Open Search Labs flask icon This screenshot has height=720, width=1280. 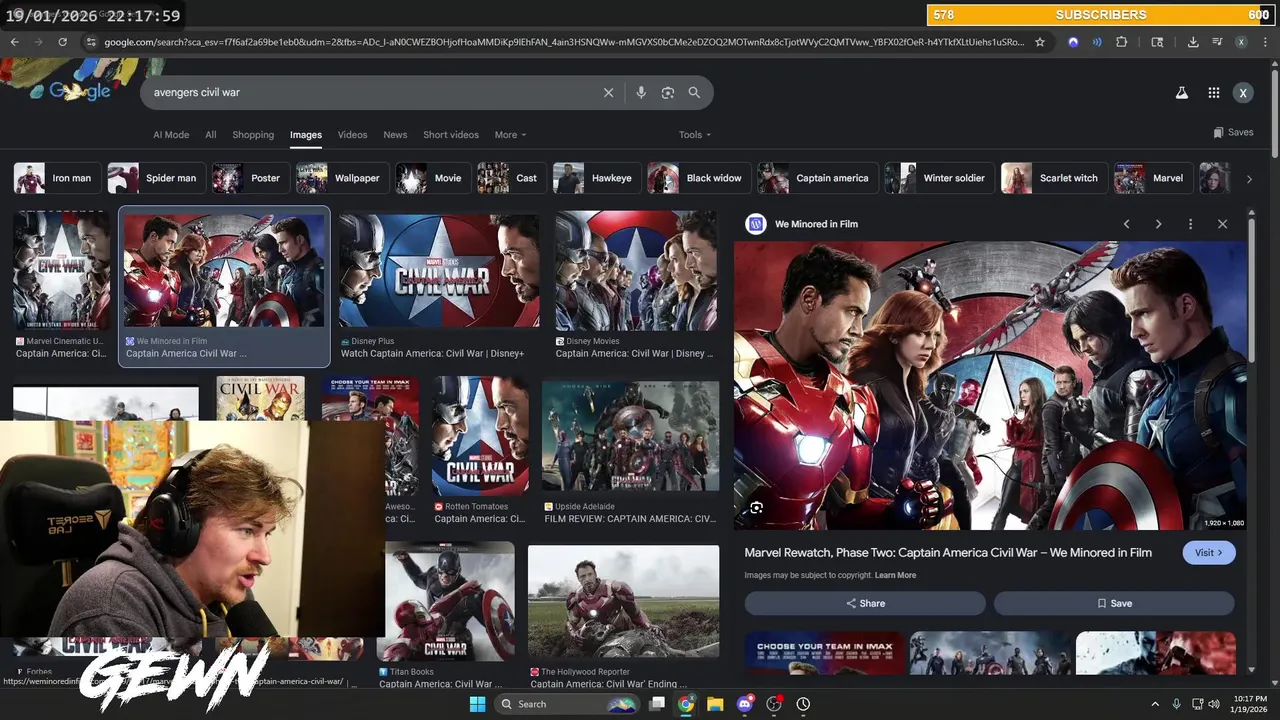pyautogui.click(x=1181, y=92)
